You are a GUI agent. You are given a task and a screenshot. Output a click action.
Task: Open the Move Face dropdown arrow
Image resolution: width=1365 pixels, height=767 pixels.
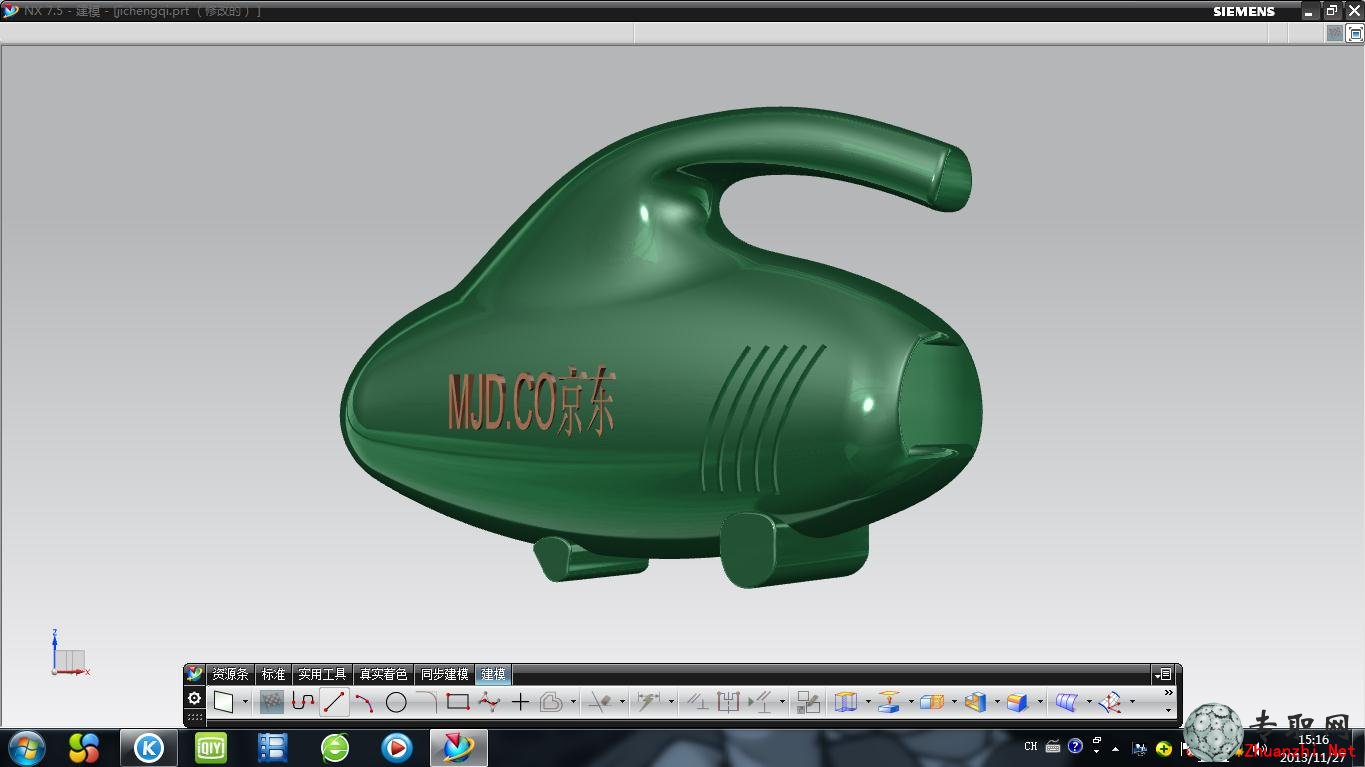tap(1132, 702)
